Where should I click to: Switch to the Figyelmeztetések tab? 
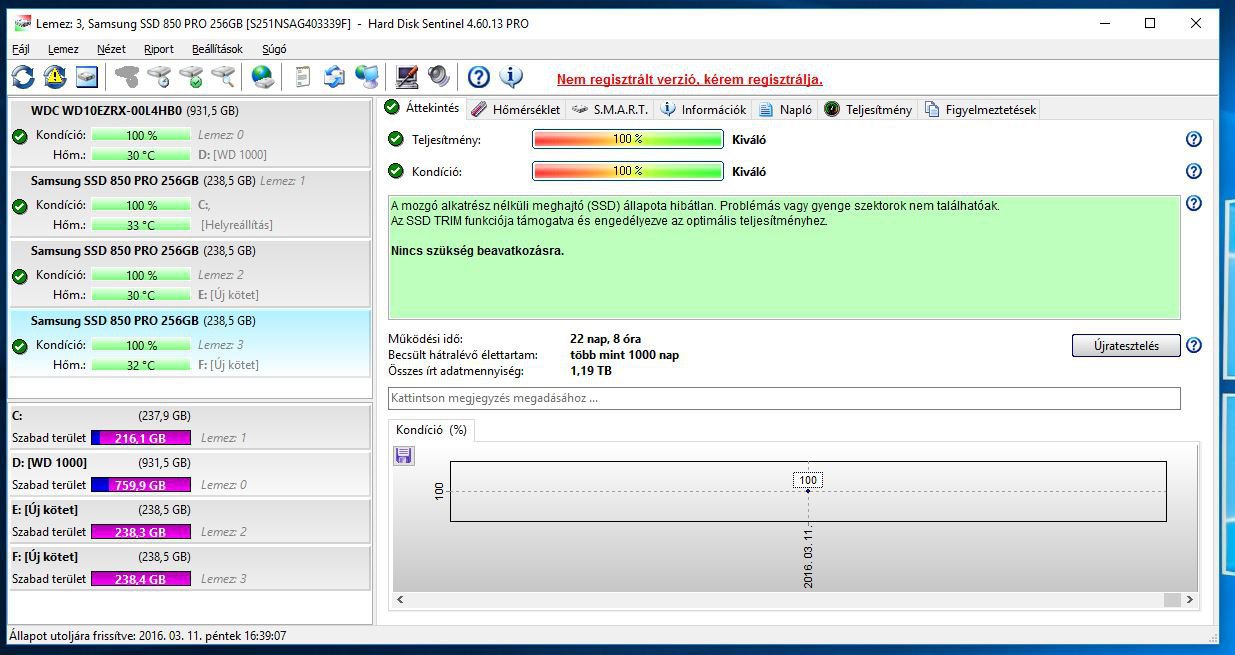click(x=981, y=109)
